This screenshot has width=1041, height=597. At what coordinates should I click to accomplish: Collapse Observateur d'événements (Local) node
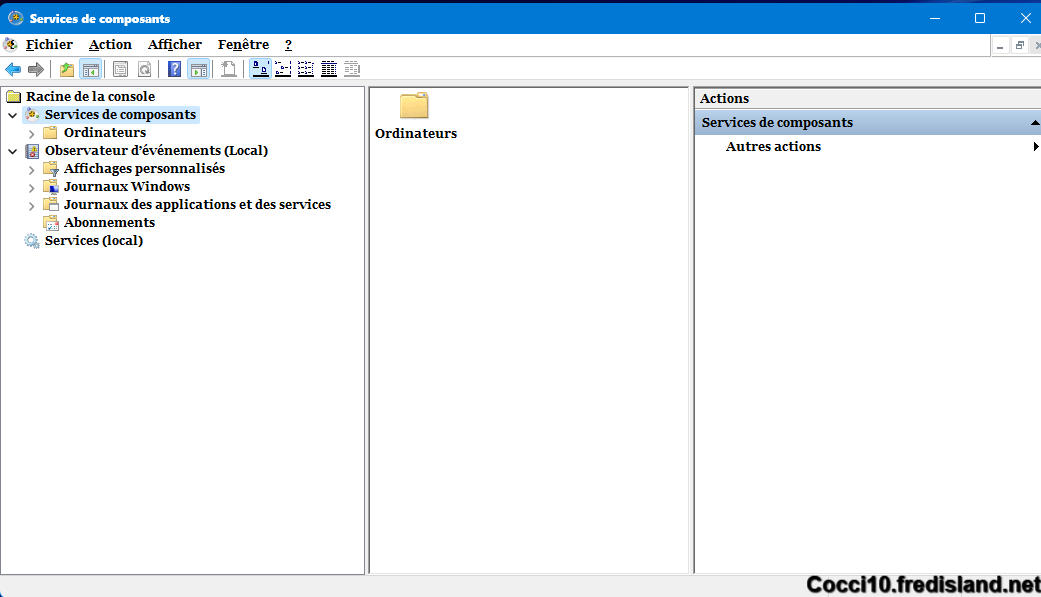coord(13,151)
